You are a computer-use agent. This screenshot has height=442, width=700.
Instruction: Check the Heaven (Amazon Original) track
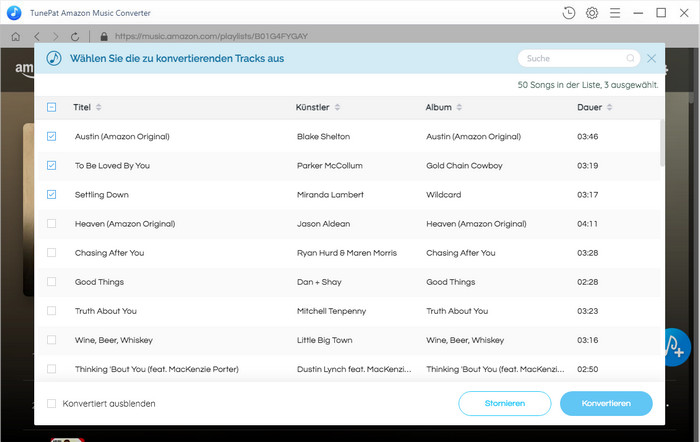(51, 223)
